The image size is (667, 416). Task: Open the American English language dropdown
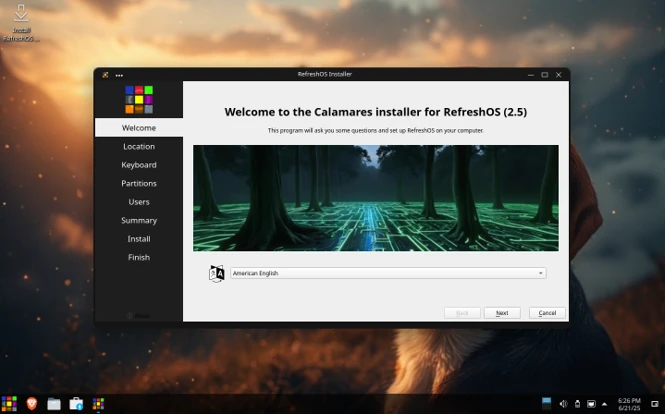pos(387,273)
